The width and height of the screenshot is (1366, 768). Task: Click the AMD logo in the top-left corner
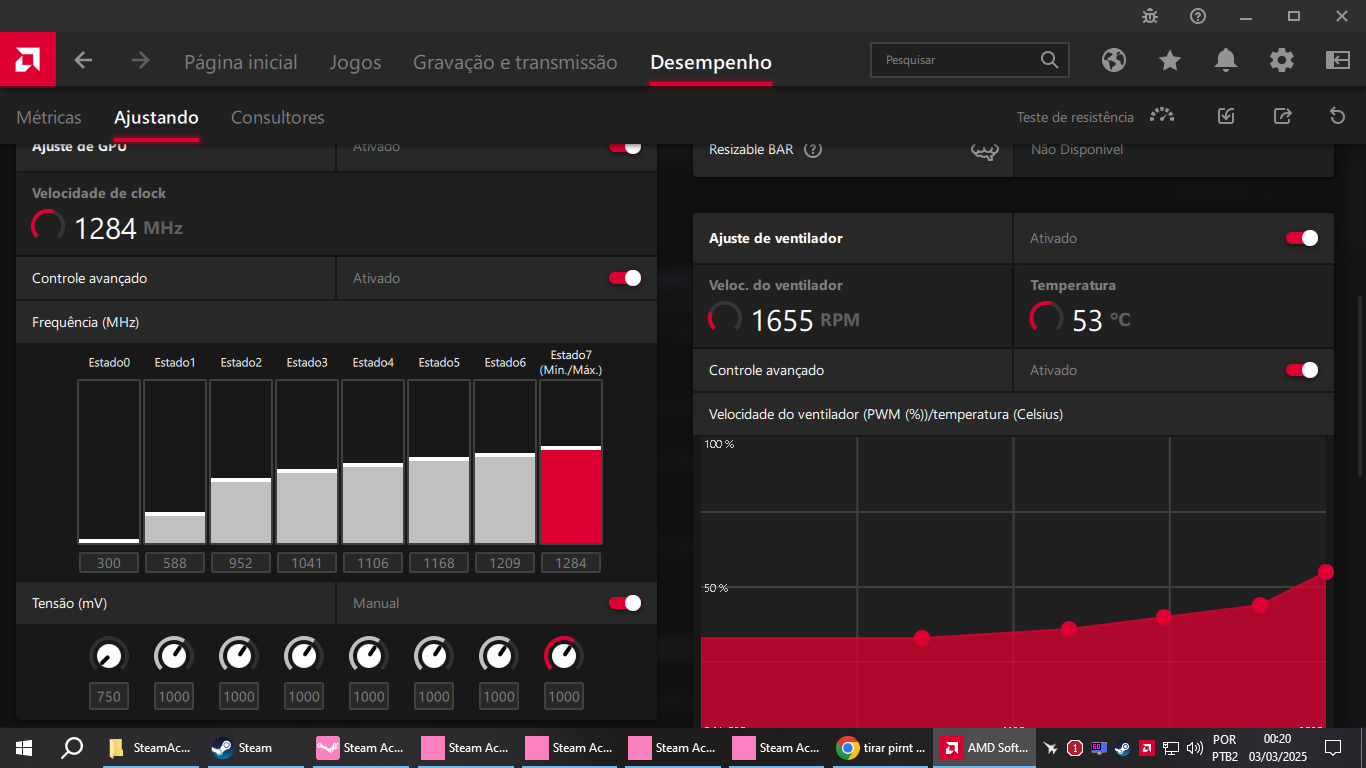[x=27, y=60]
